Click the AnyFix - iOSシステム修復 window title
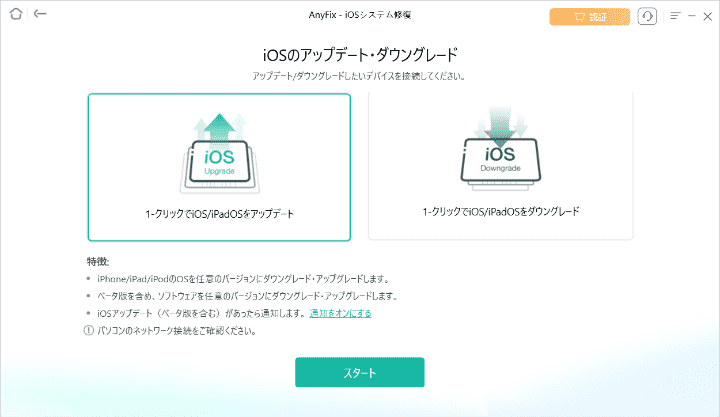720x417 pixels. tap(360, 15)
